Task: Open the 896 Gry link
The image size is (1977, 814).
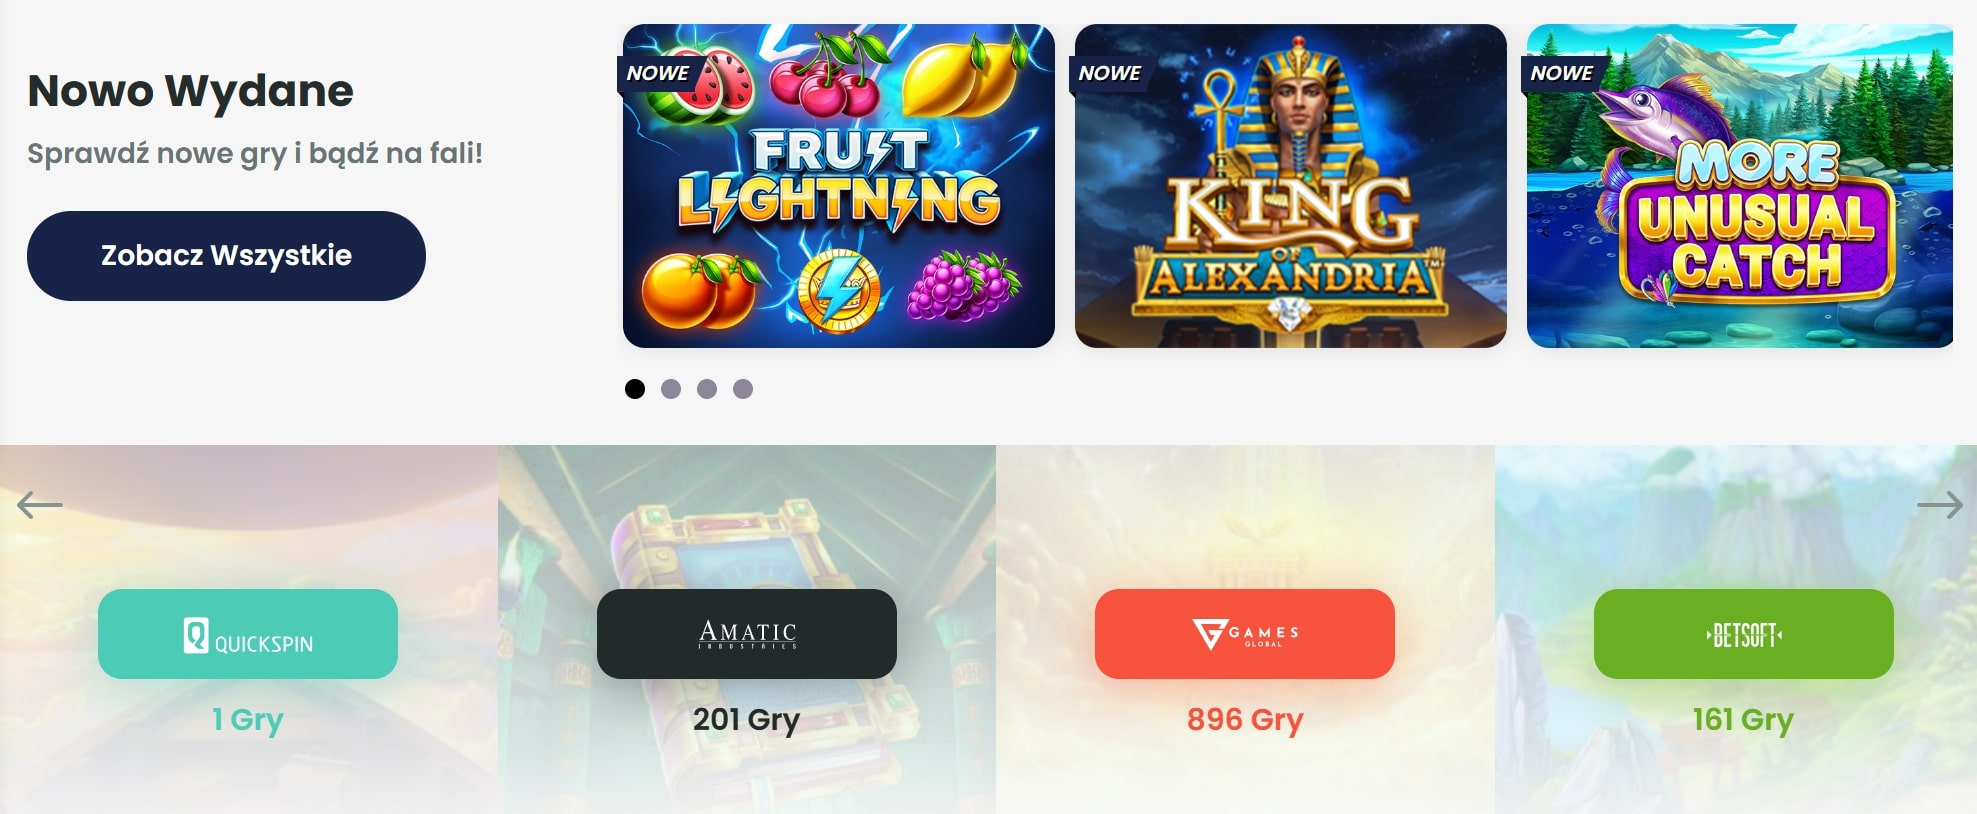Action: [1245, 720]
